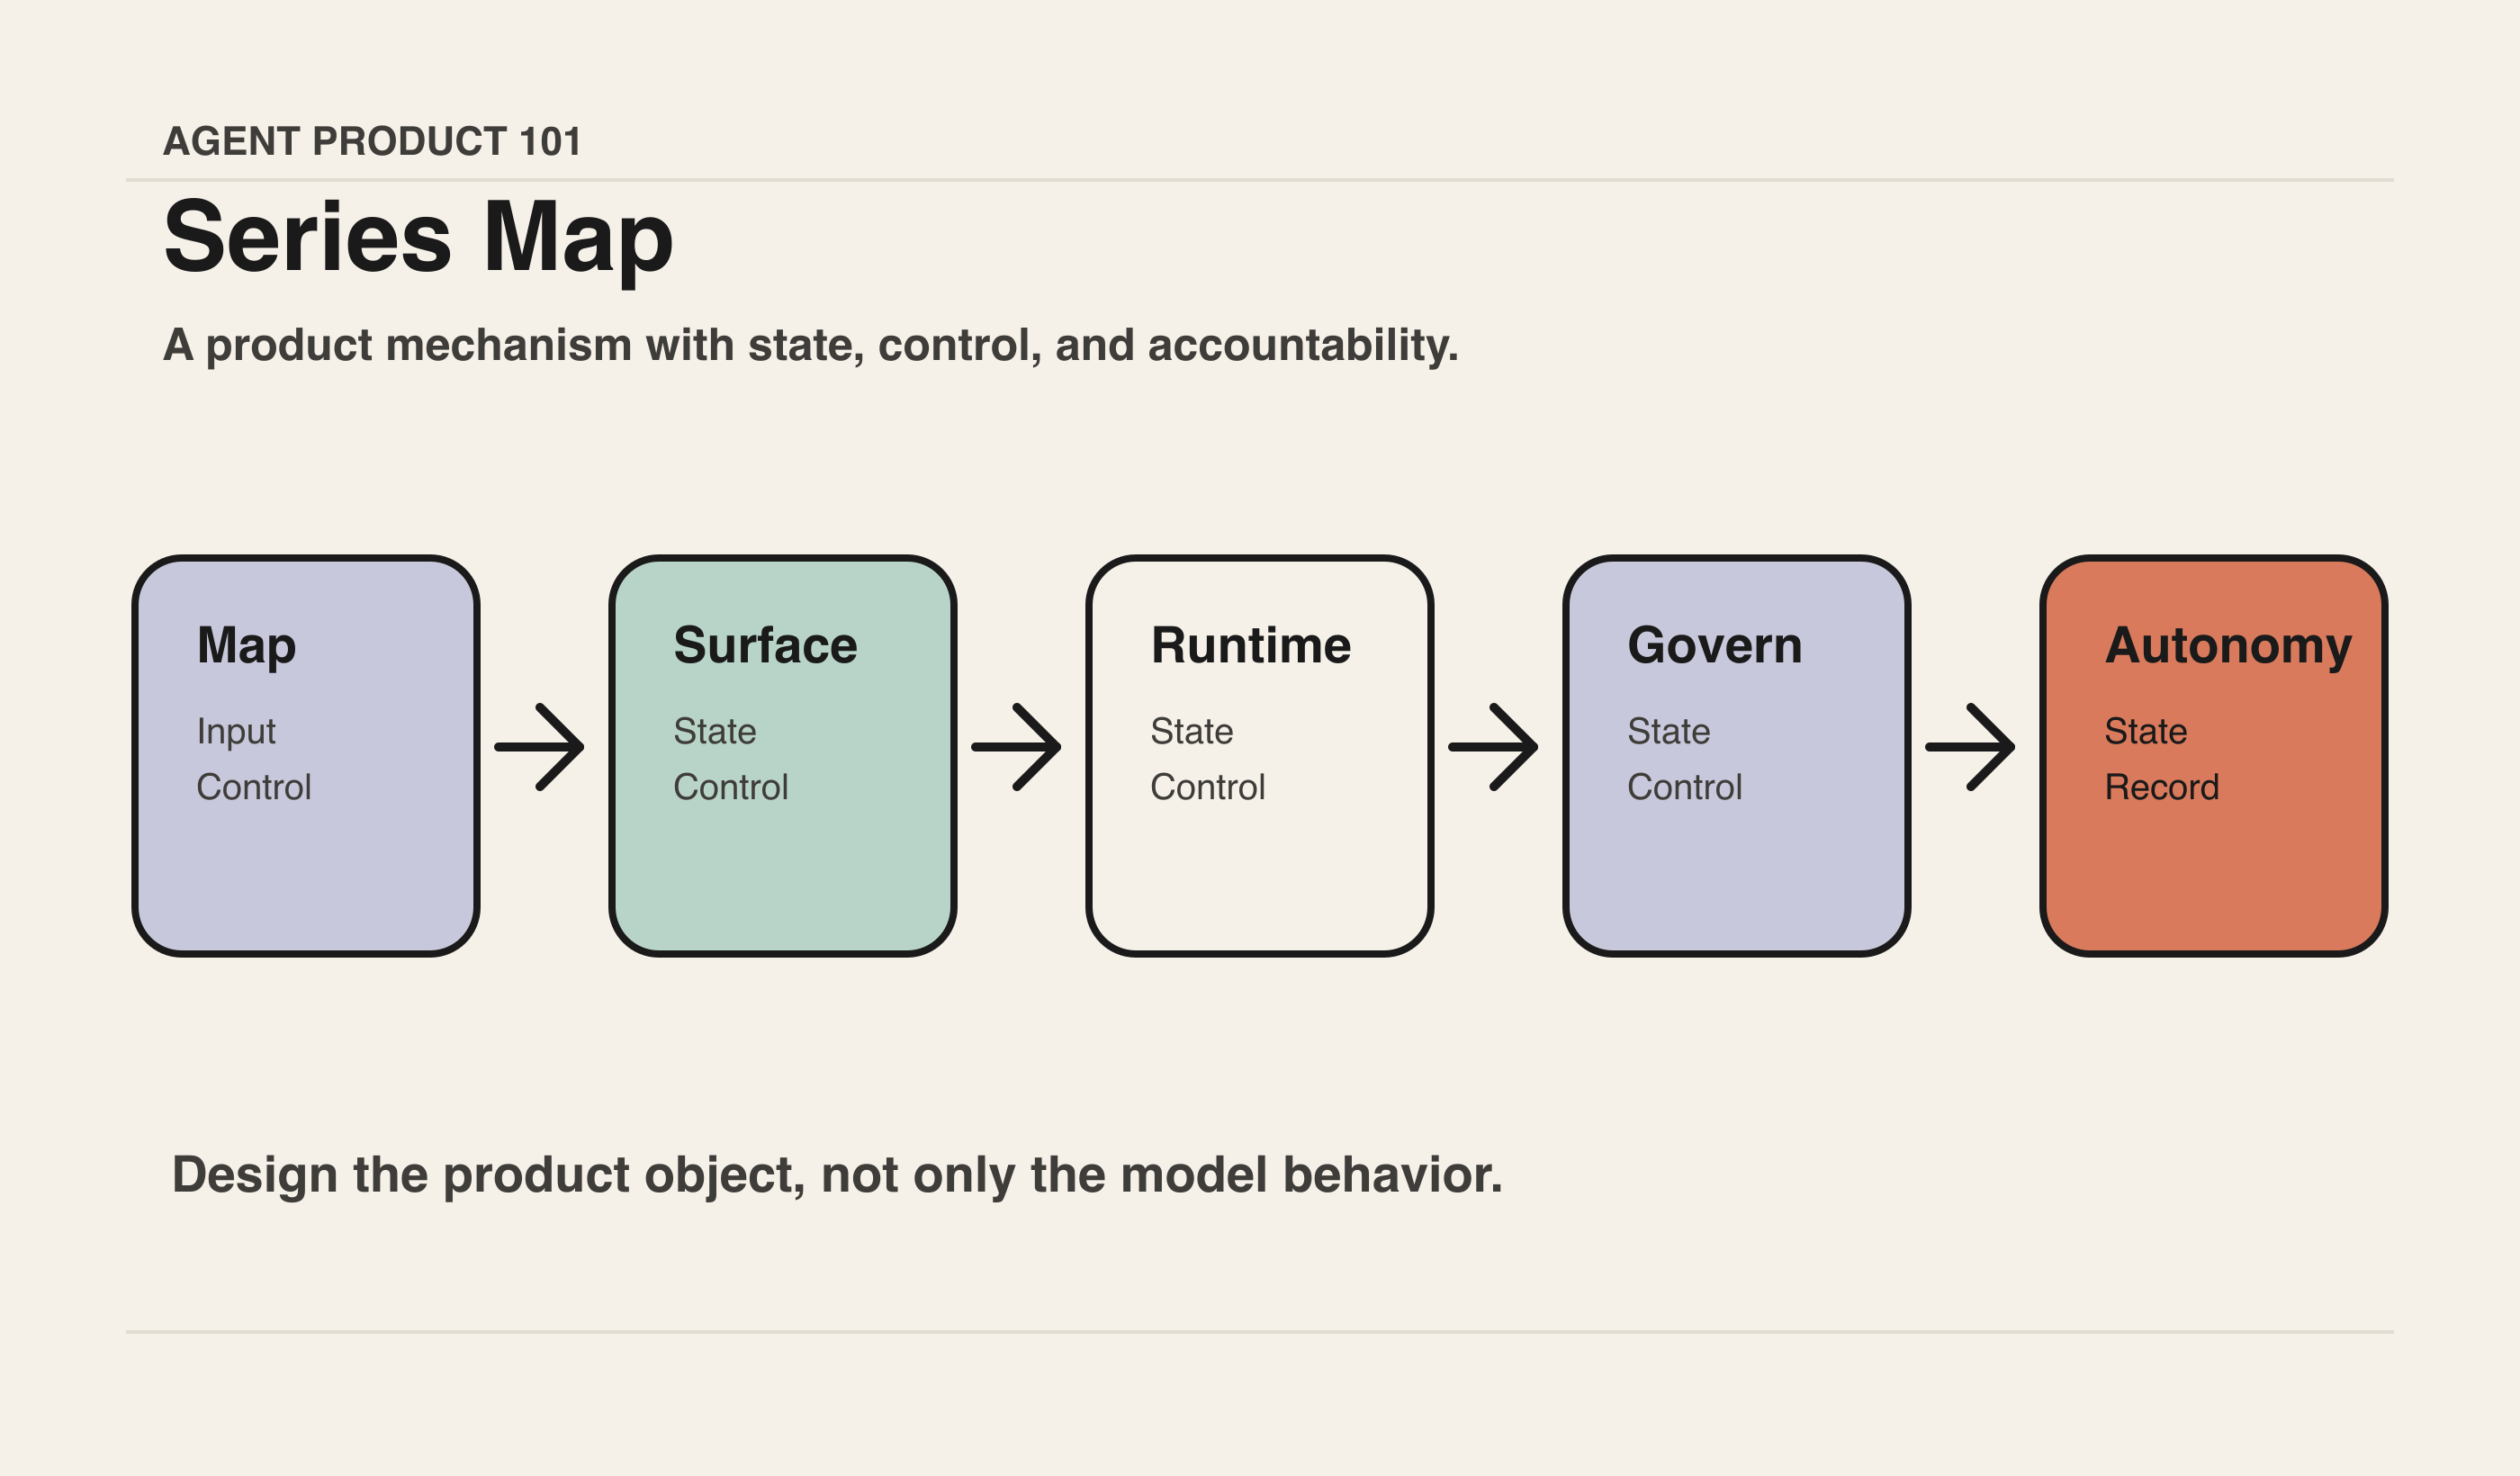Click the arrow from Surface to Runtime
The width and height of the screenshot is (2520, 1476).
(x=1017, y=747)
